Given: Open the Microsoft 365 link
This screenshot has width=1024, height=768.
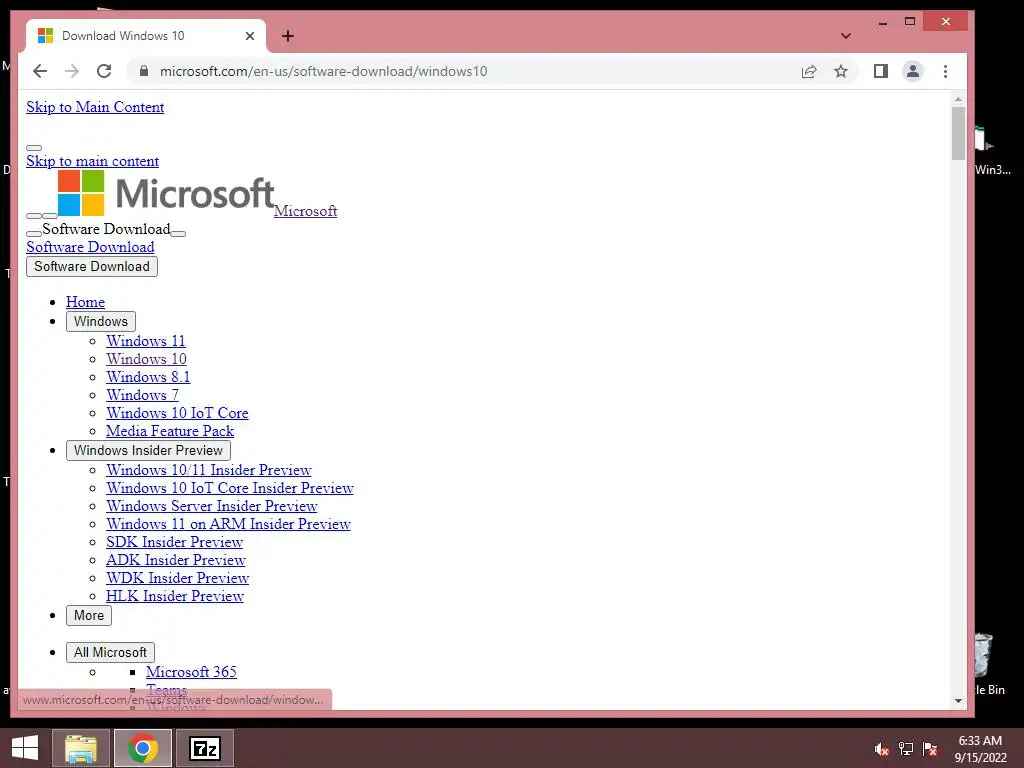Looking at the screenshot, I should point(191,672).
